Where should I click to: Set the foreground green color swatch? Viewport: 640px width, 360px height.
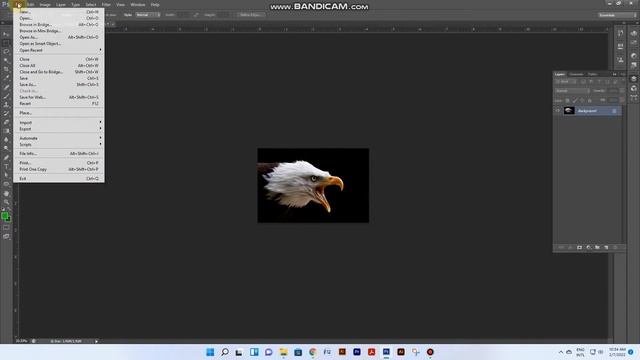click(x=4, y=216)
